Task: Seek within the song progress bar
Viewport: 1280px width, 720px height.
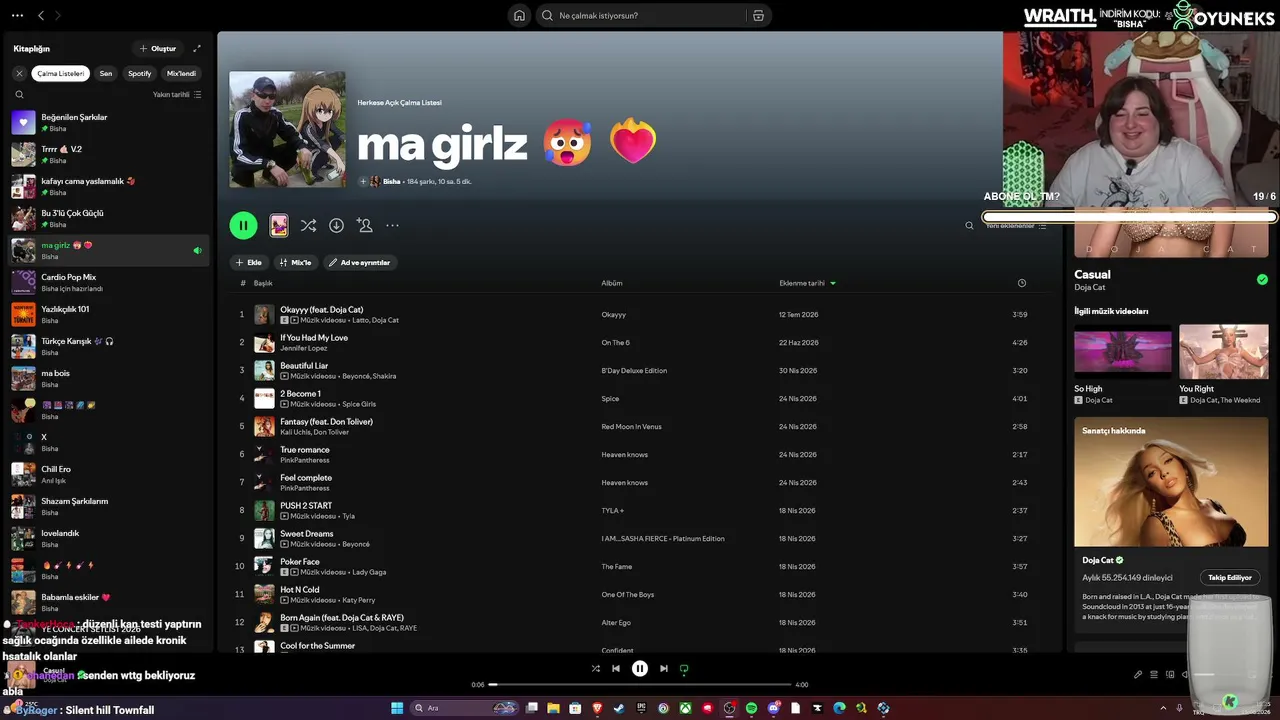Action: (x=640, y=685)
